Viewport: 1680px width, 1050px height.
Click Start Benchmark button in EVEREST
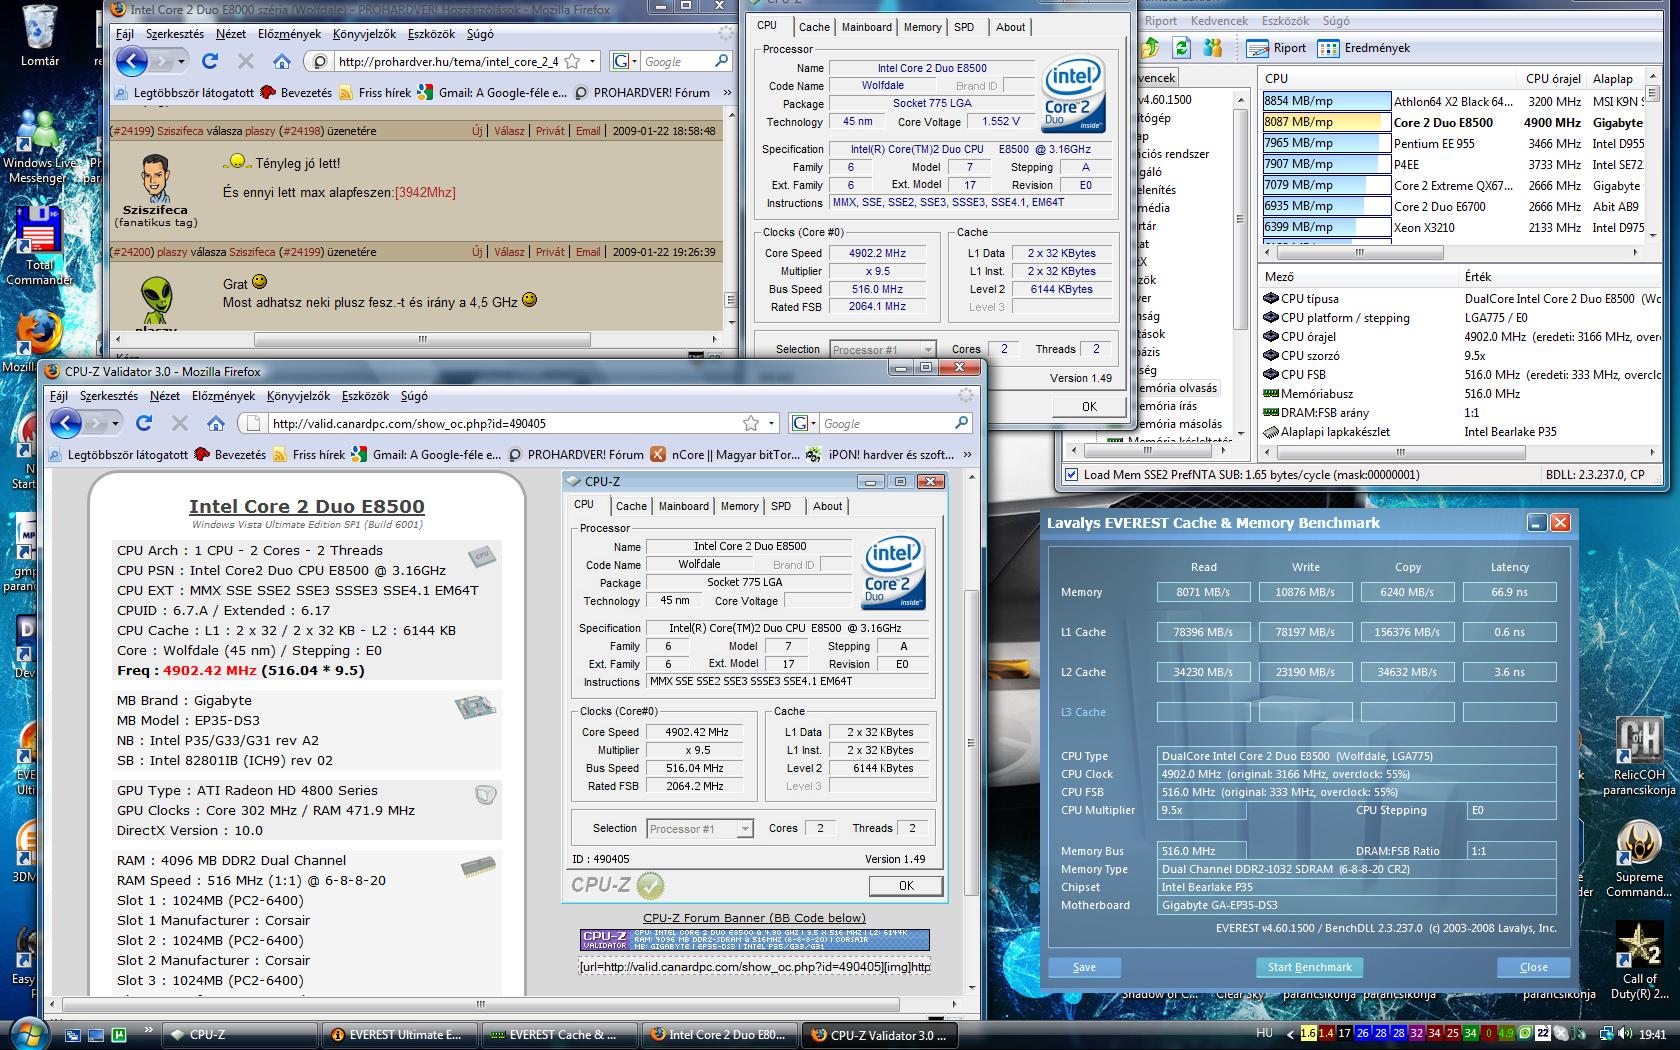point(1309,967)
